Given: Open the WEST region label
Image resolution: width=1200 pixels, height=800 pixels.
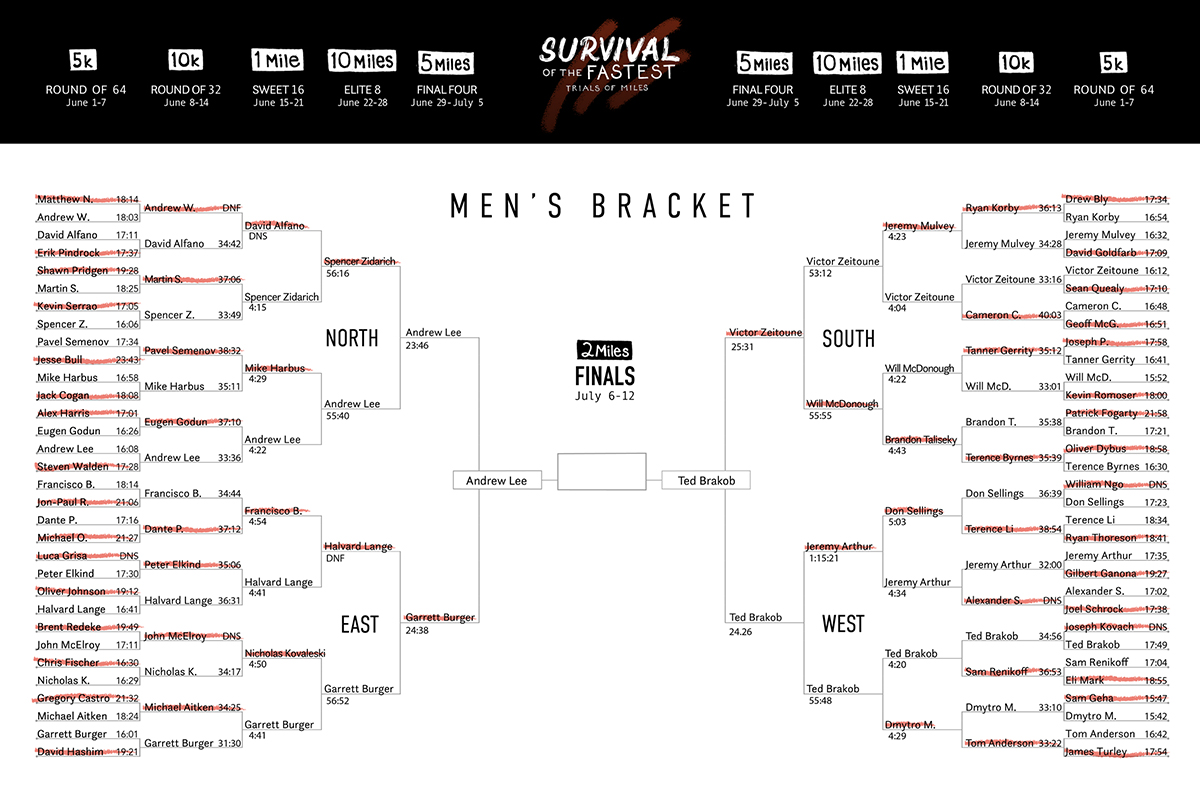Looking at the screenshot, I should pyautogui.click(x=843, y=625).
